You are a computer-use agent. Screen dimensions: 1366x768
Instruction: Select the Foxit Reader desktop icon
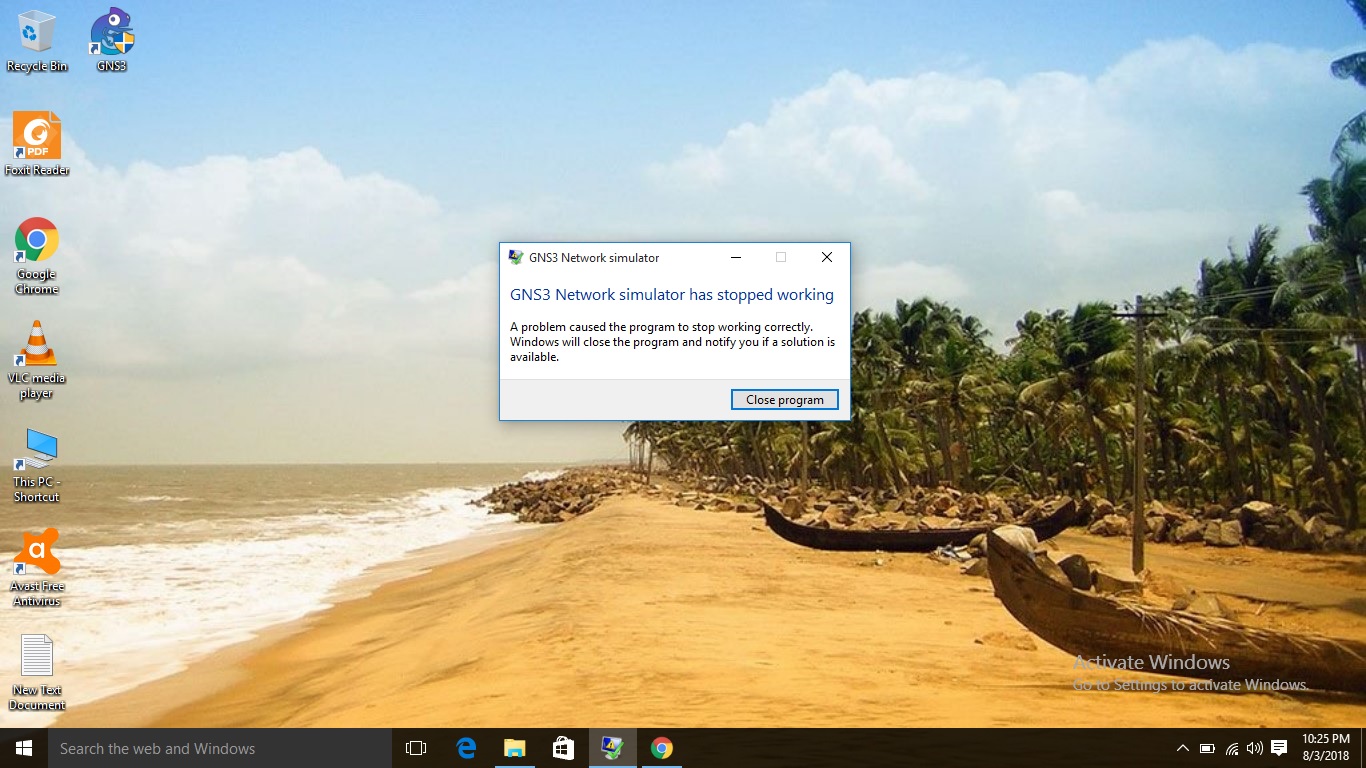click(37, 144)
